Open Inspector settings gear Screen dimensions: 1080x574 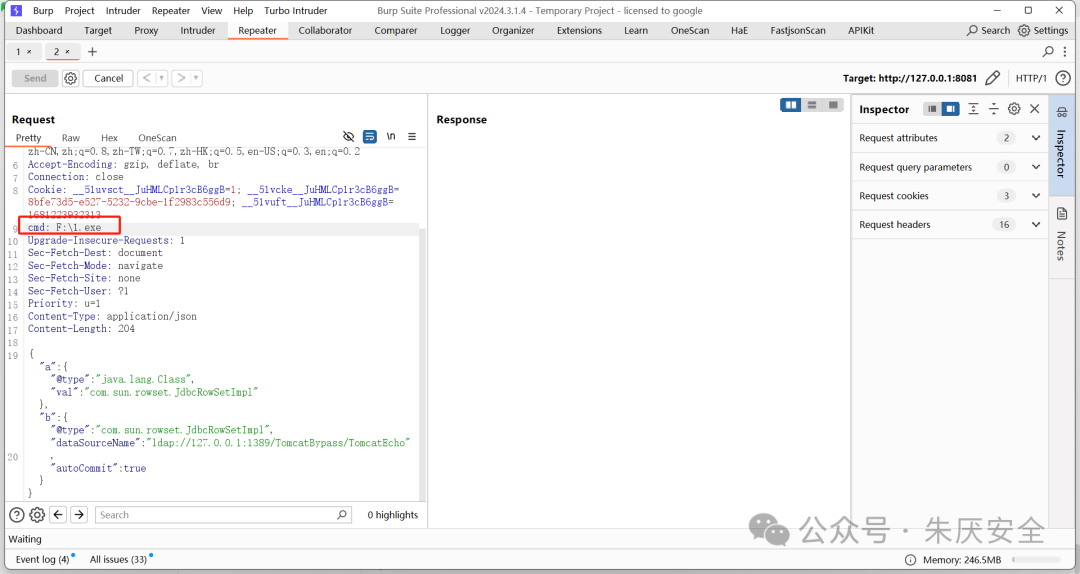click(1014, 109)
